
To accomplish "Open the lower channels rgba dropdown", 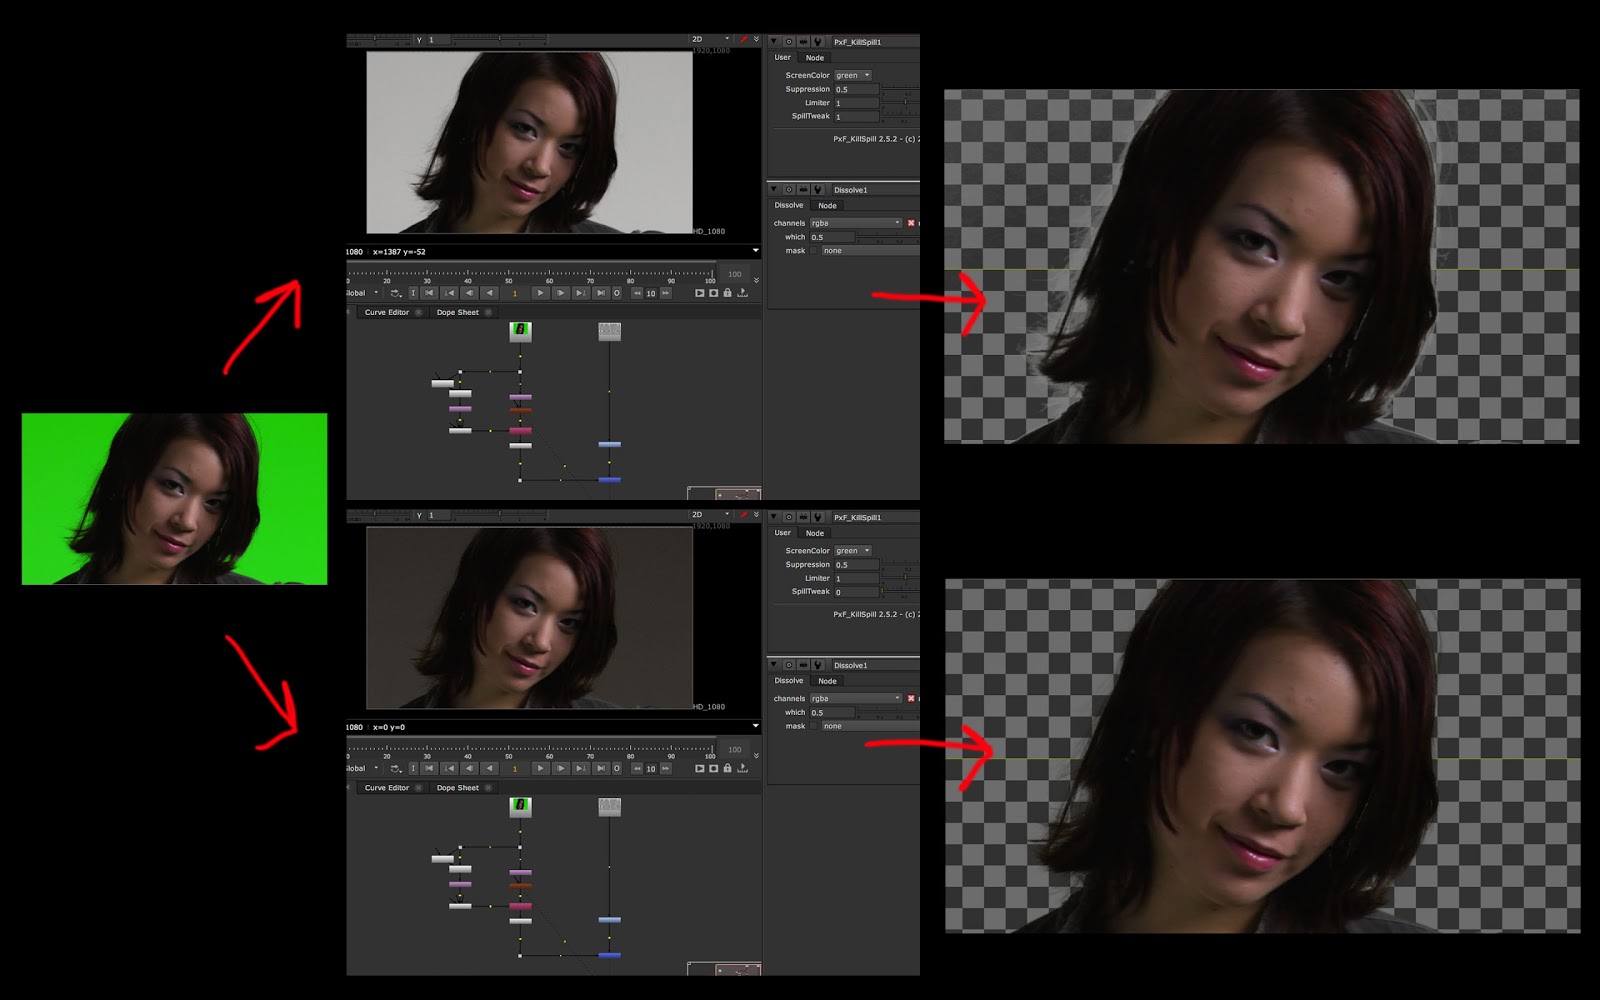I will coord(856,698).
